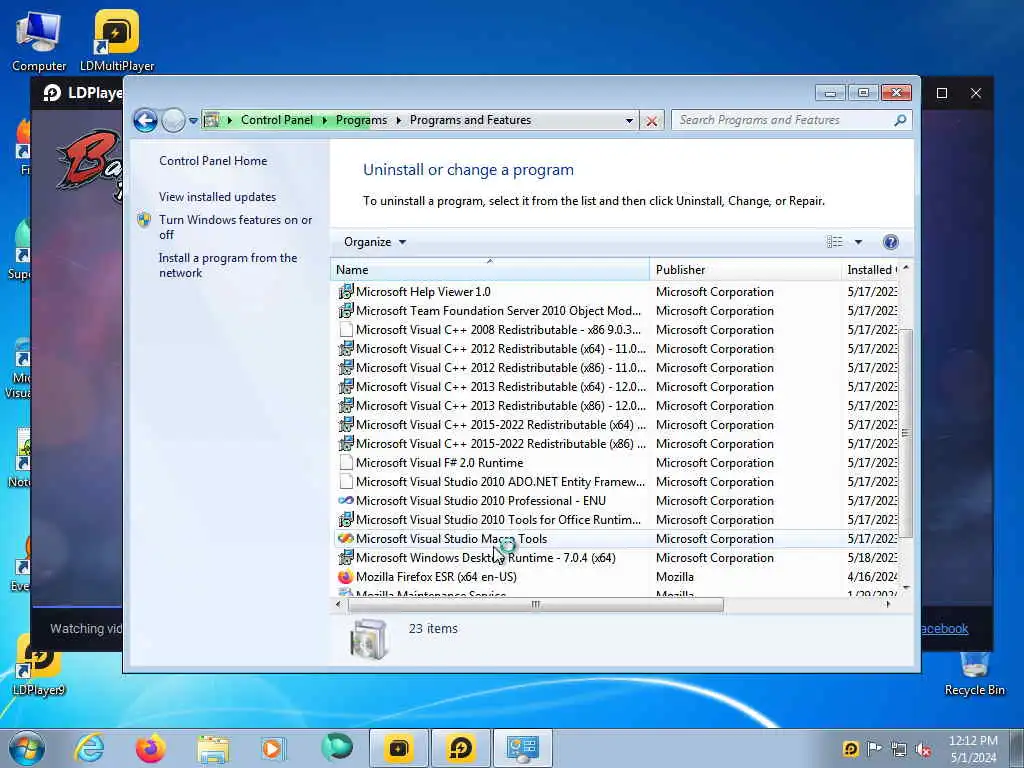Click Visual Studio 2010 Professional infinity icon
This screenshot has height=768, width=1024.
pos(345,500)
